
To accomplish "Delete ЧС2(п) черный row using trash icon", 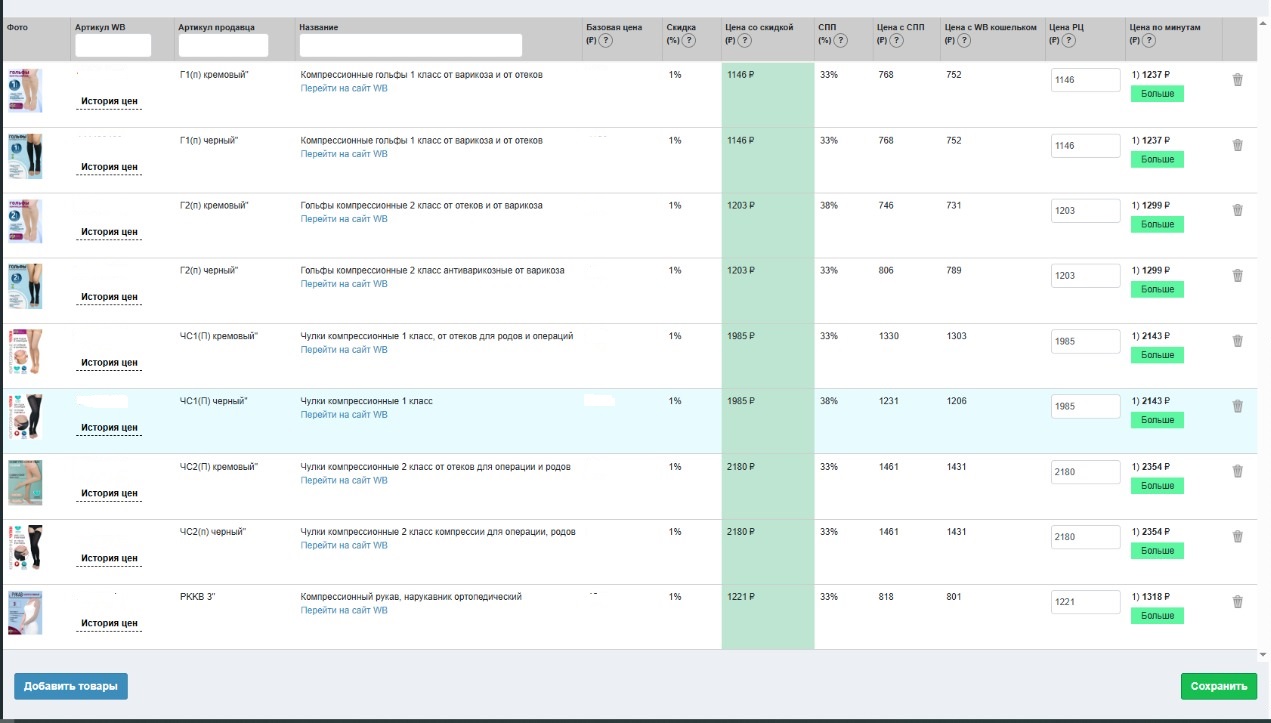I will [x=1237, y=537].
